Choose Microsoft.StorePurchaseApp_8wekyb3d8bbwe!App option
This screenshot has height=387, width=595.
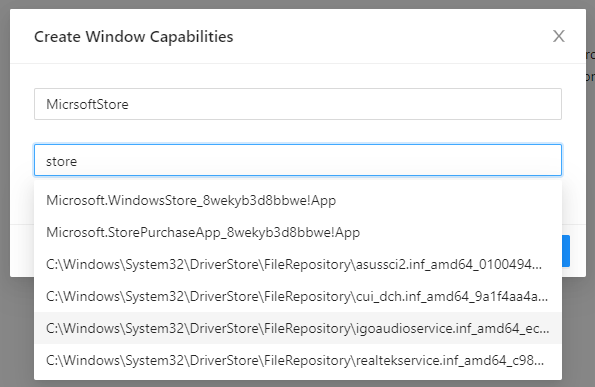point(298,232)
